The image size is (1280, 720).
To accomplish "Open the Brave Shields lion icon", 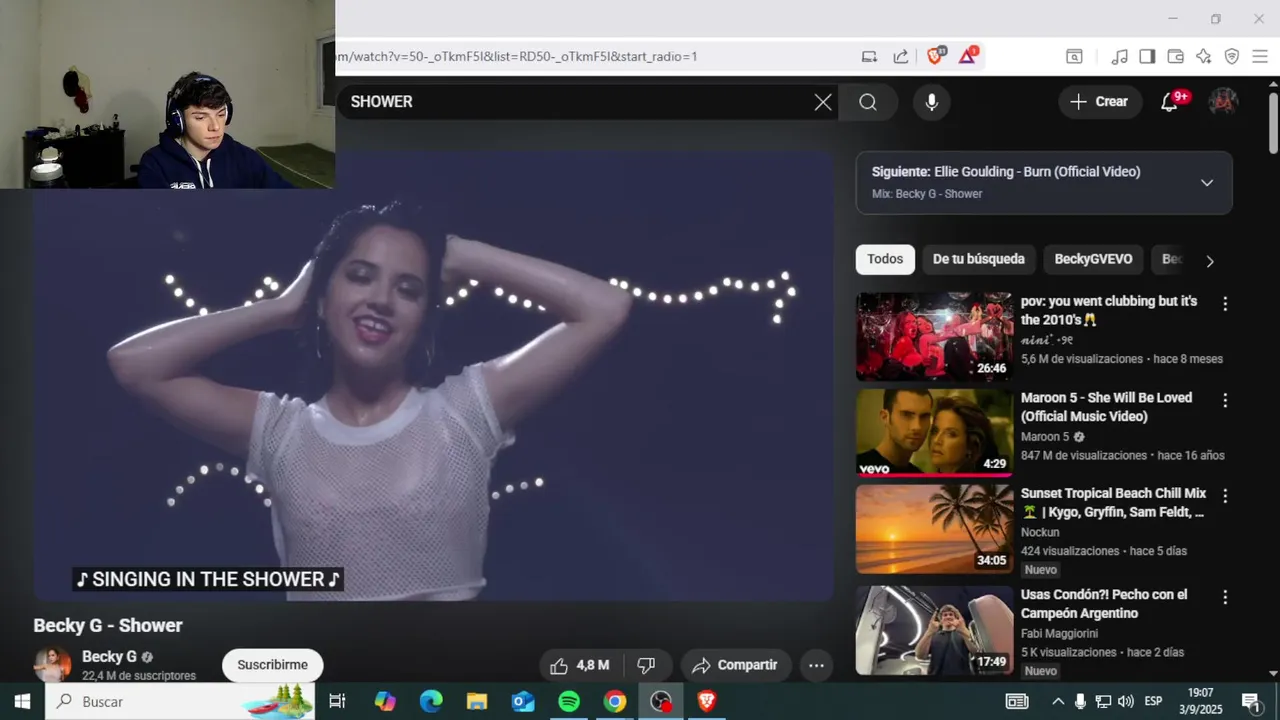I will [x=935, y=56].
